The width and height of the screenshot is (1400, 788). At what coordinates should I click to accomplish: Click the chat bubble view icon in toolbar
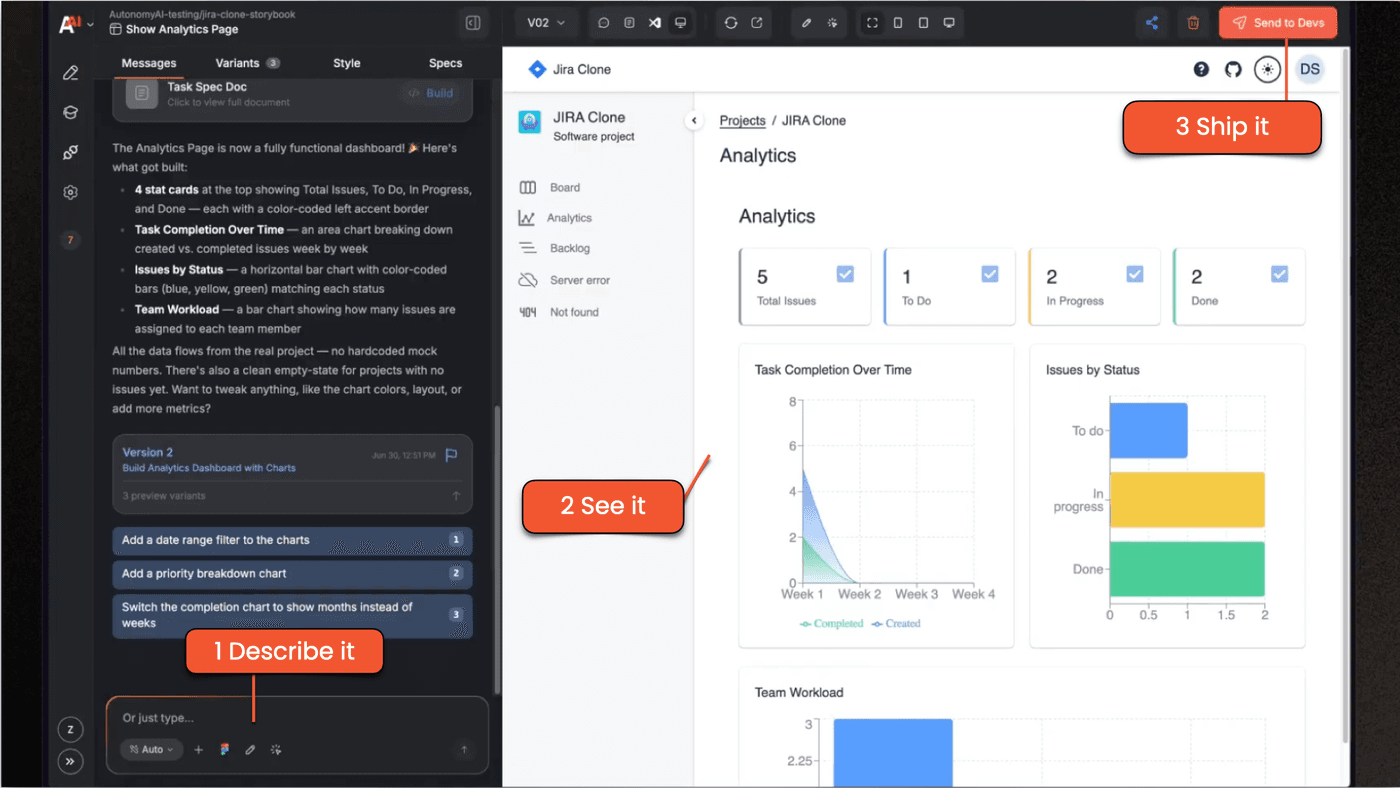click(x=604, y=23)
